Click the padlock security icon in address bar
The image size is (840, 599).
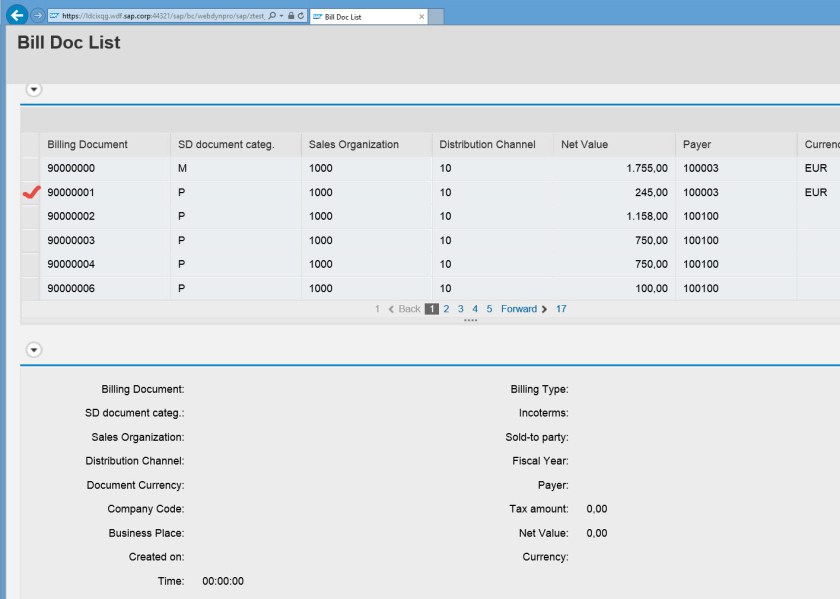click(290, 17)
